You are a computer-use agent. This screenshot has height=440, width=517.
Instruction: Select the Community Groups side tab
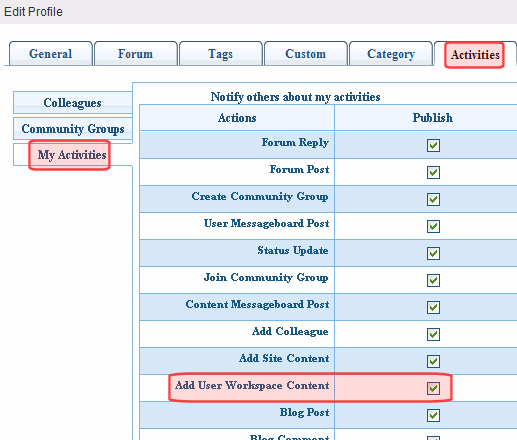tap(73, 129)
